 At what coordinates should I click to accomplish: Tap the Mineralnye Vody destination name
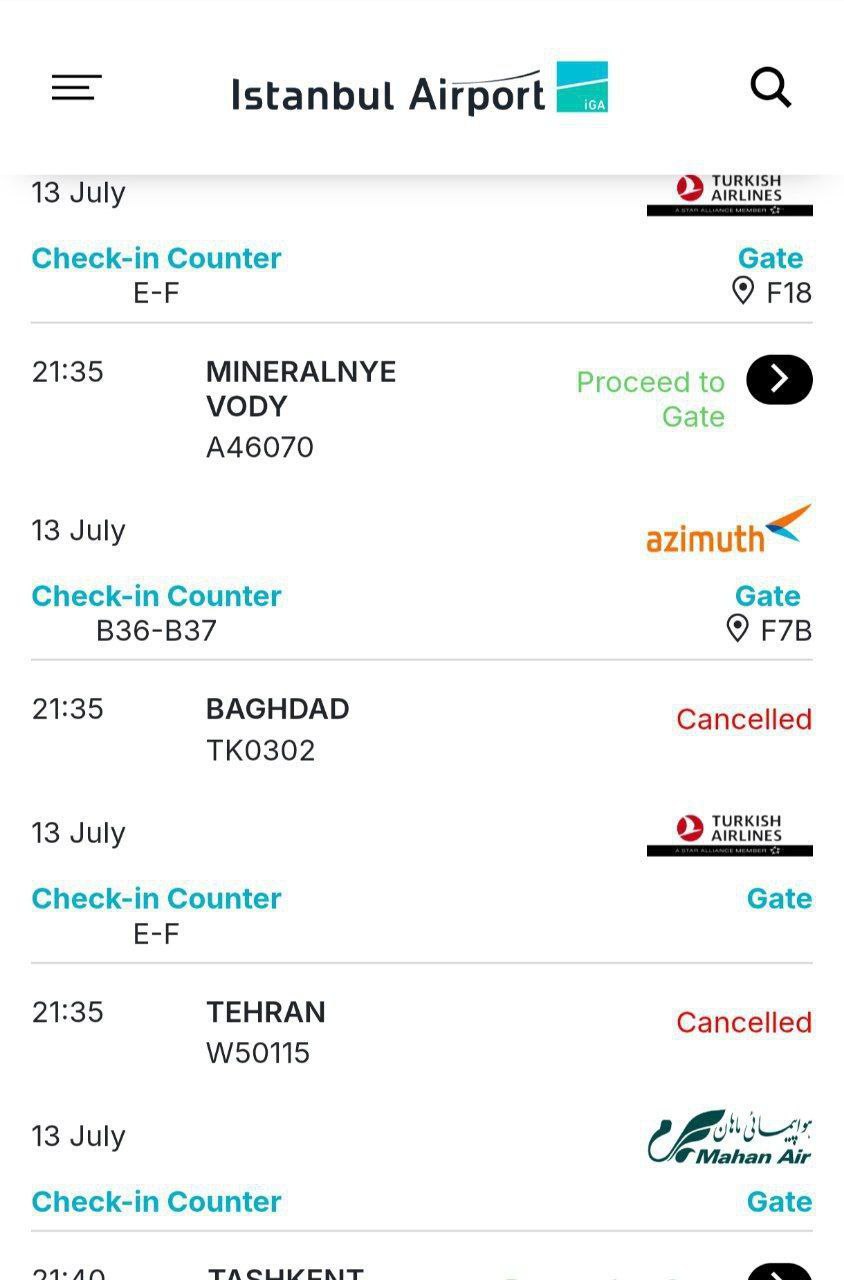point(301,389)
